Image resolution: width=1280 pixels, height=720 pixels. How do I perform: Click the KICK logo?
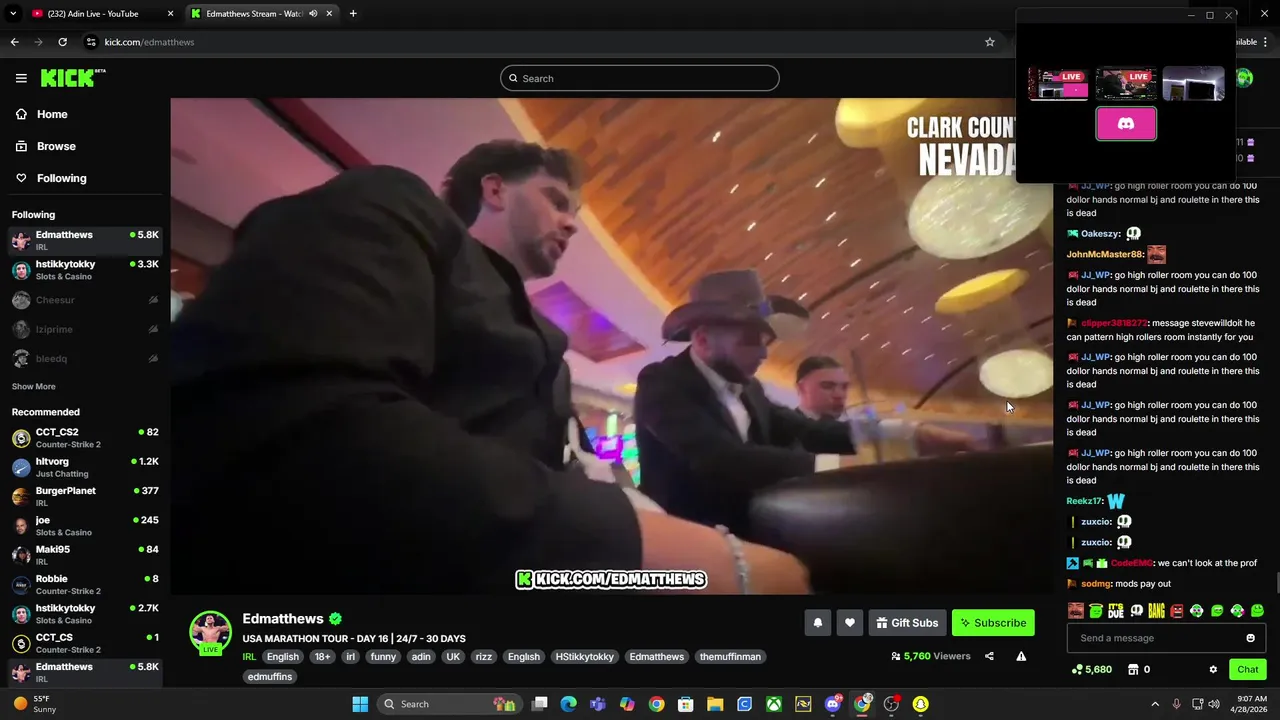[x=72, y=78]
